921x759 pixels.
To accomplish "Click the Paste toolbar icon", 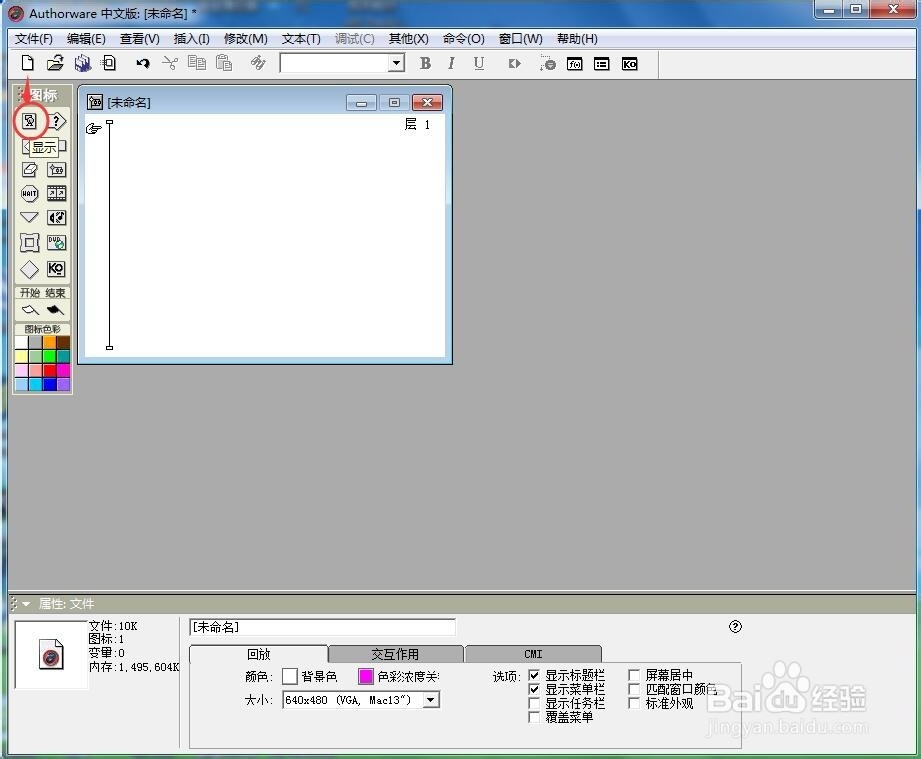I will [224, 63].
